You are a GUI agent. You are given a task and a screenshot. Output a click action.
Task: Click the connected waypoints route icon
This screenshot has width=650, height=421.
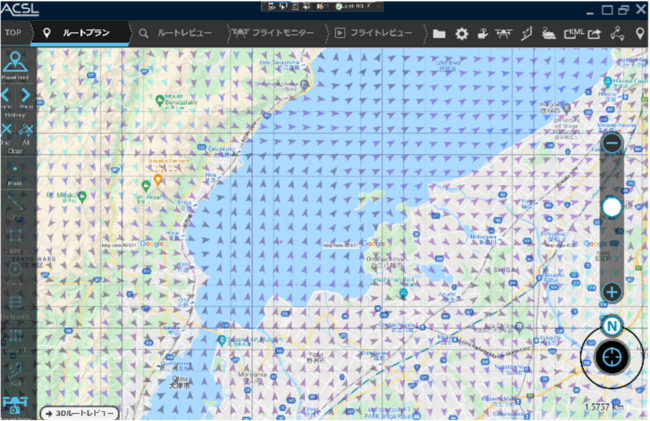click(x=617, y=34)
